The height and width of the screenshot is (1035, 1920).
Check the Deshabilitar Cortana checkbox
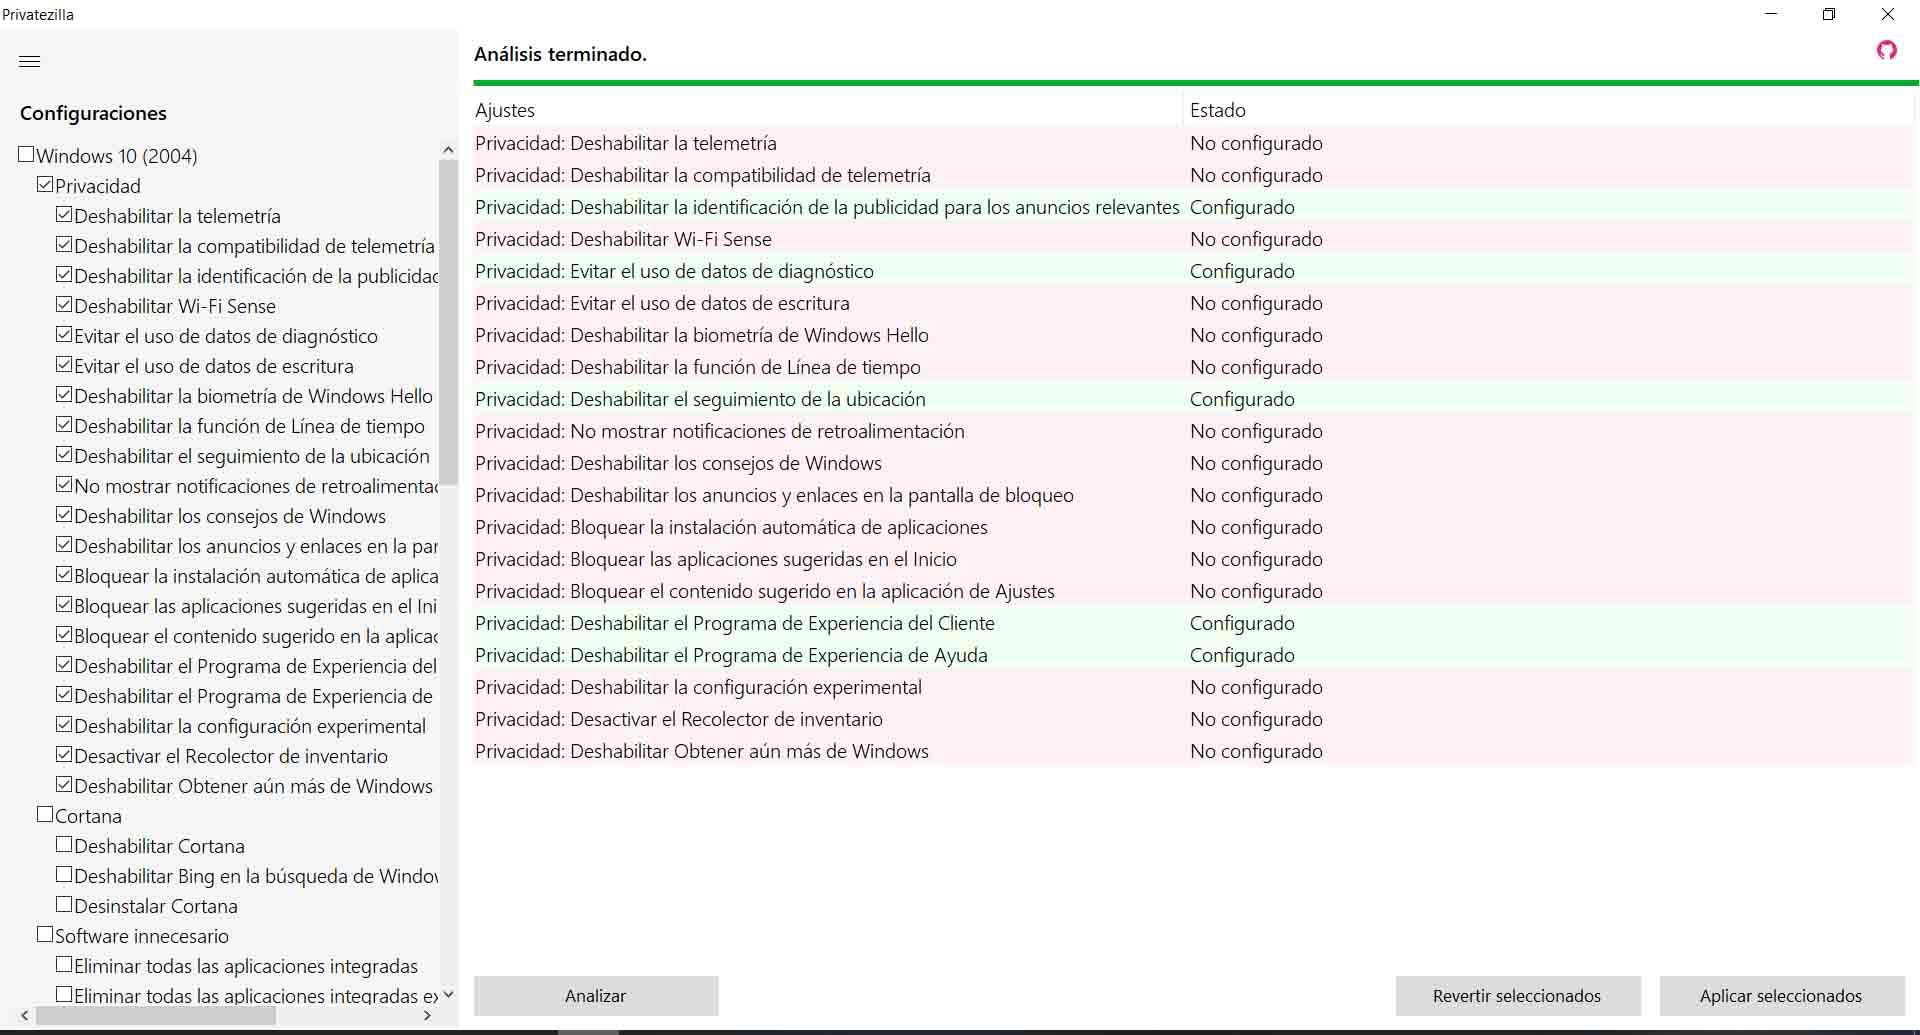(x=64, y=845)
